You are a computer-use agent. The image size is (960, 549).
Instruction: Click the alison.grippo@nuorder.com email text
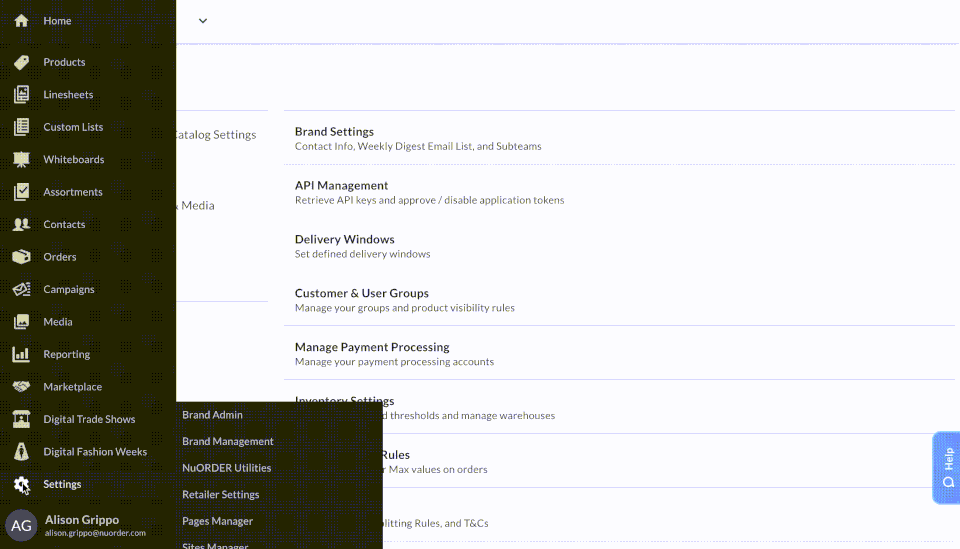95,533
